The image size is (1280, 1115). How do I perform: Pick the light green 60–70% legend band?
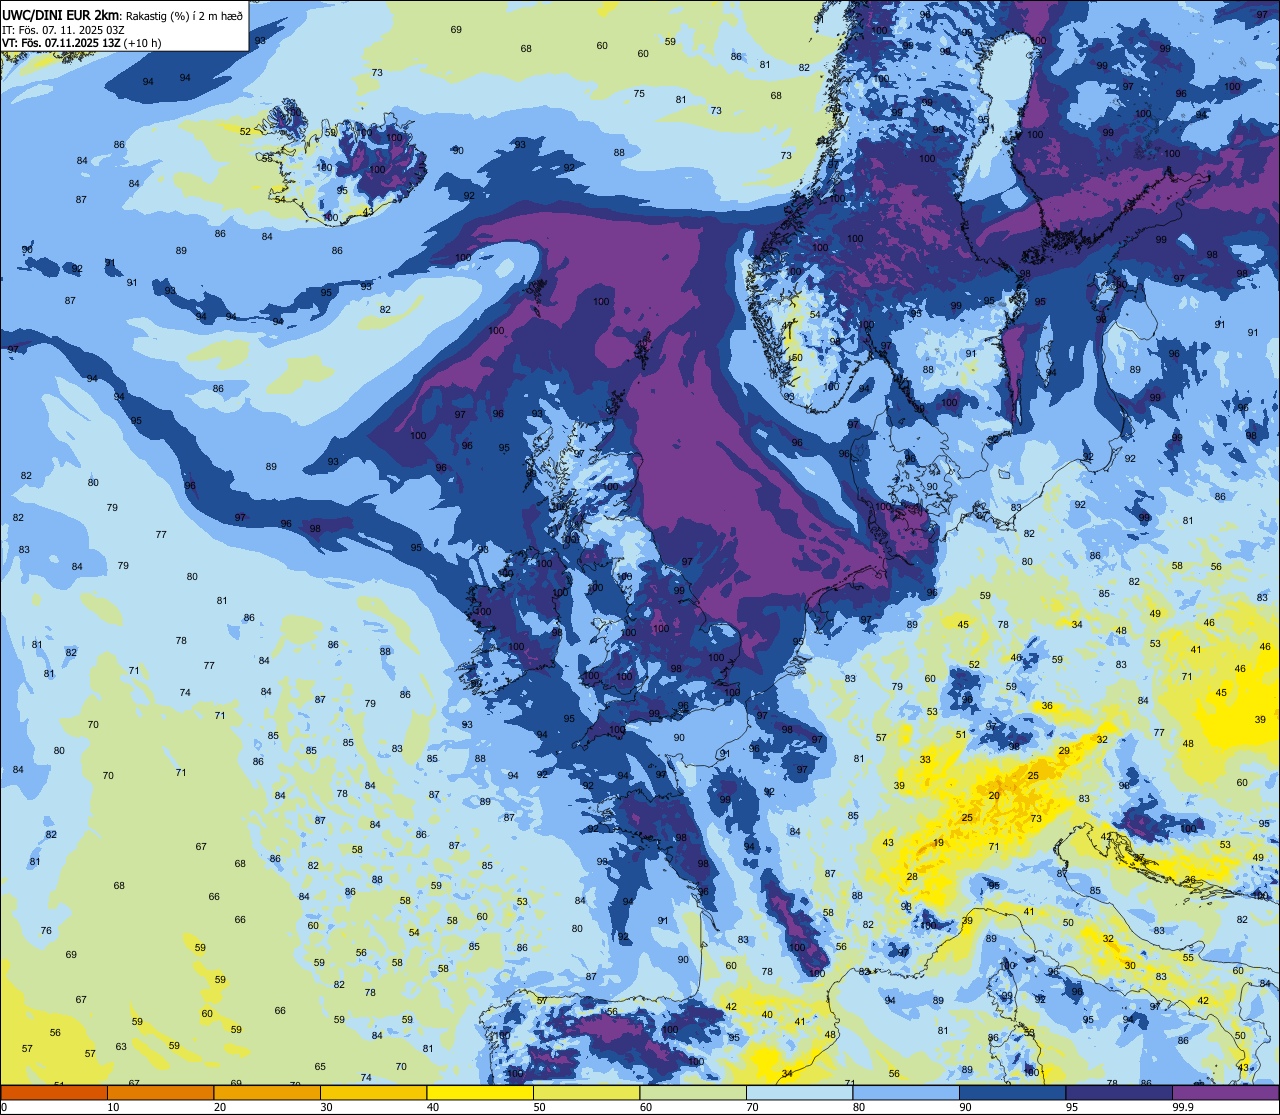point(693,1092)
